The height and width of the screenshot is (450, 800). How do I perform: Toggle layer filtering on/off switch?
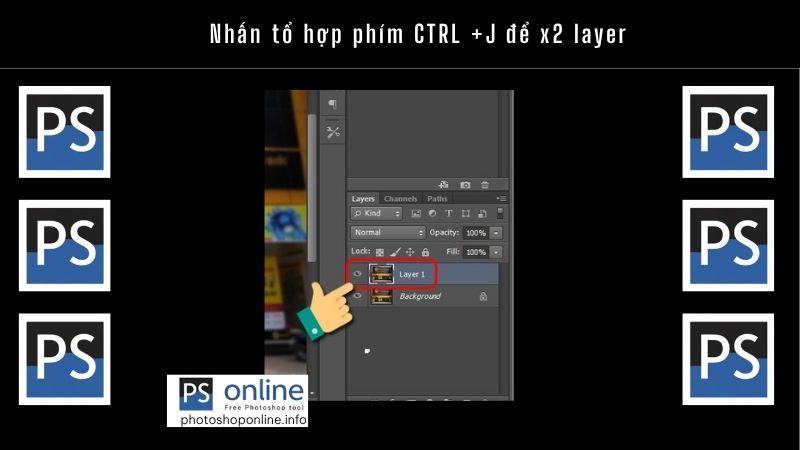coord(500,213)
